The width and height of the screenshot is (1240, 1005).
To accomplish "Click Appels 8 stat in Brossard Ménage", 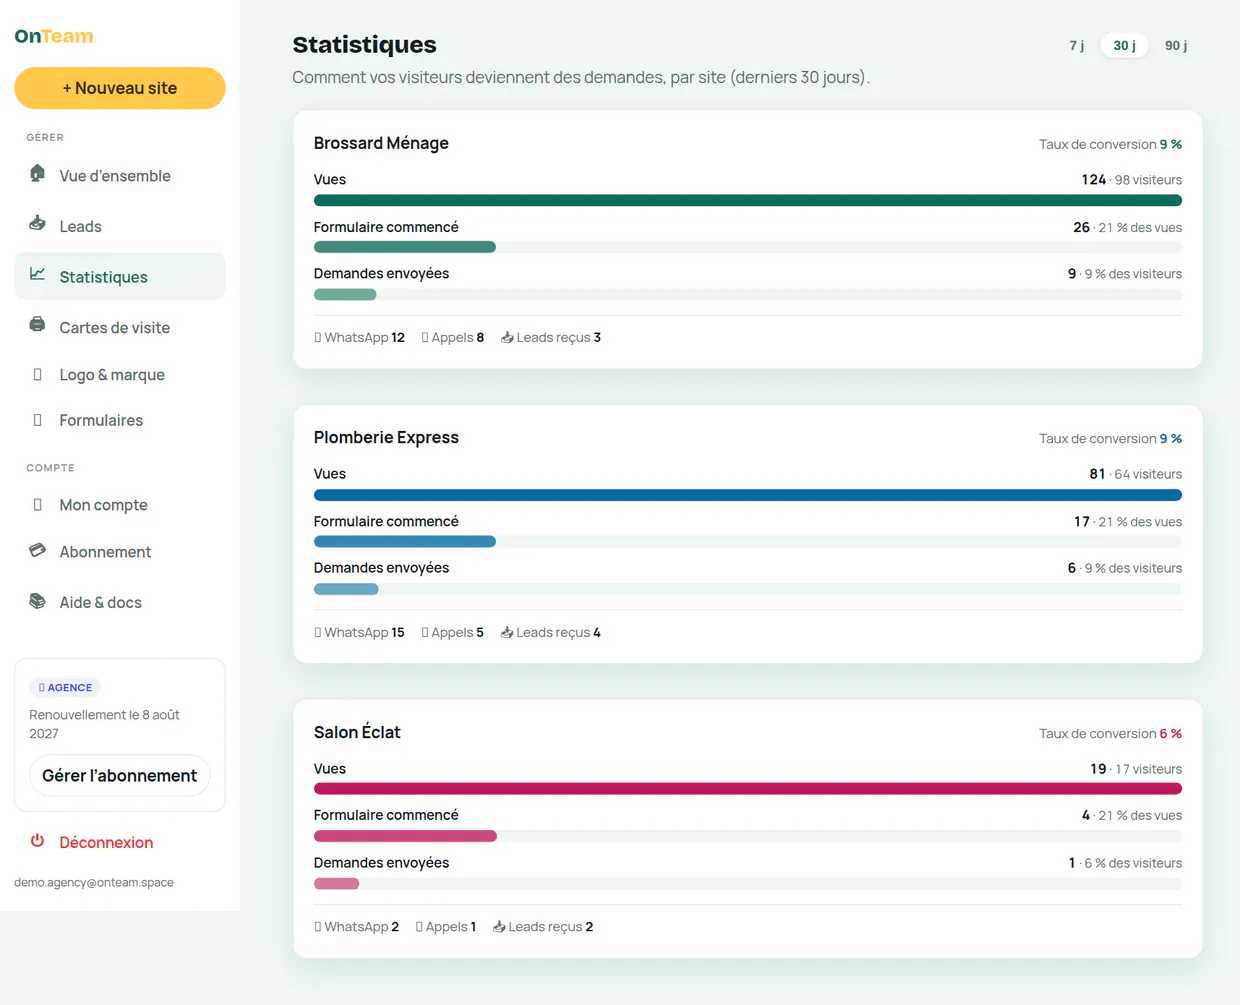I will pos(453,338).
